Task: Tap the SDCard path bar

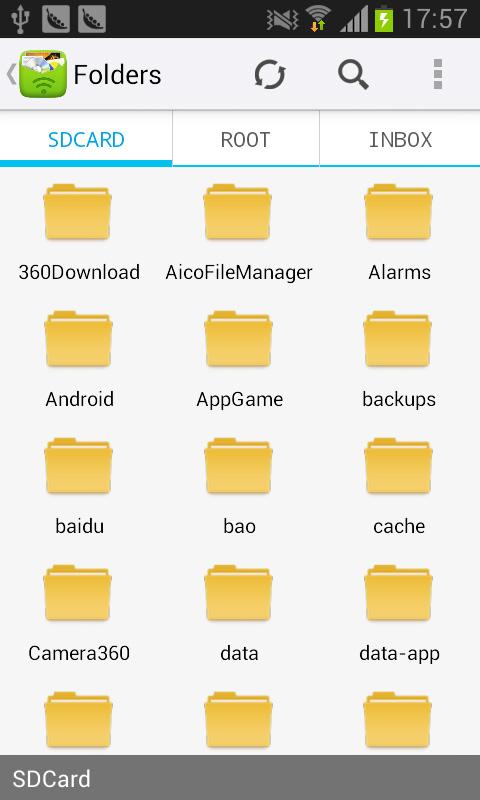Action: coord(240,778)
